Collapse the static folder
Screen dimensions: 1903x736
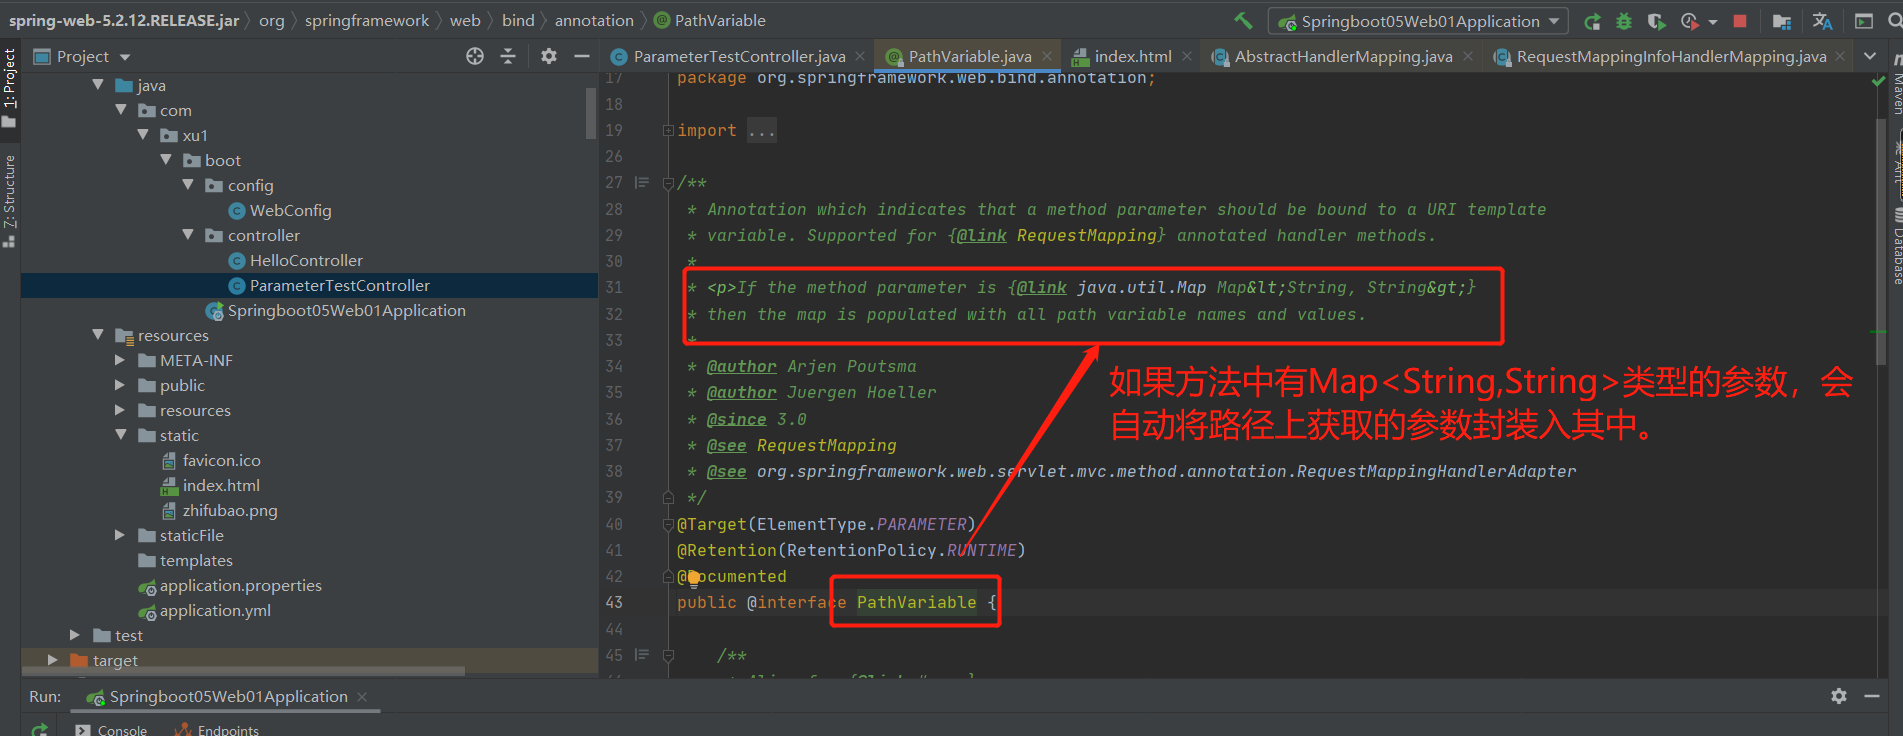(x=120, y=435)
